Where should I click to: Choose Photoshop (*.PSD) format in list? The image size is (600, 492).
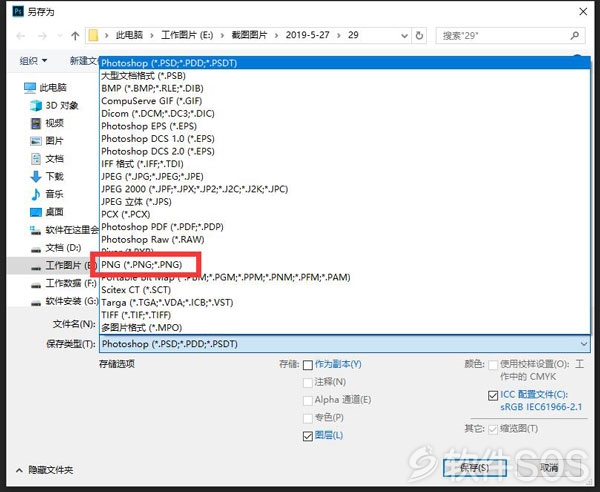click(345, 63)
